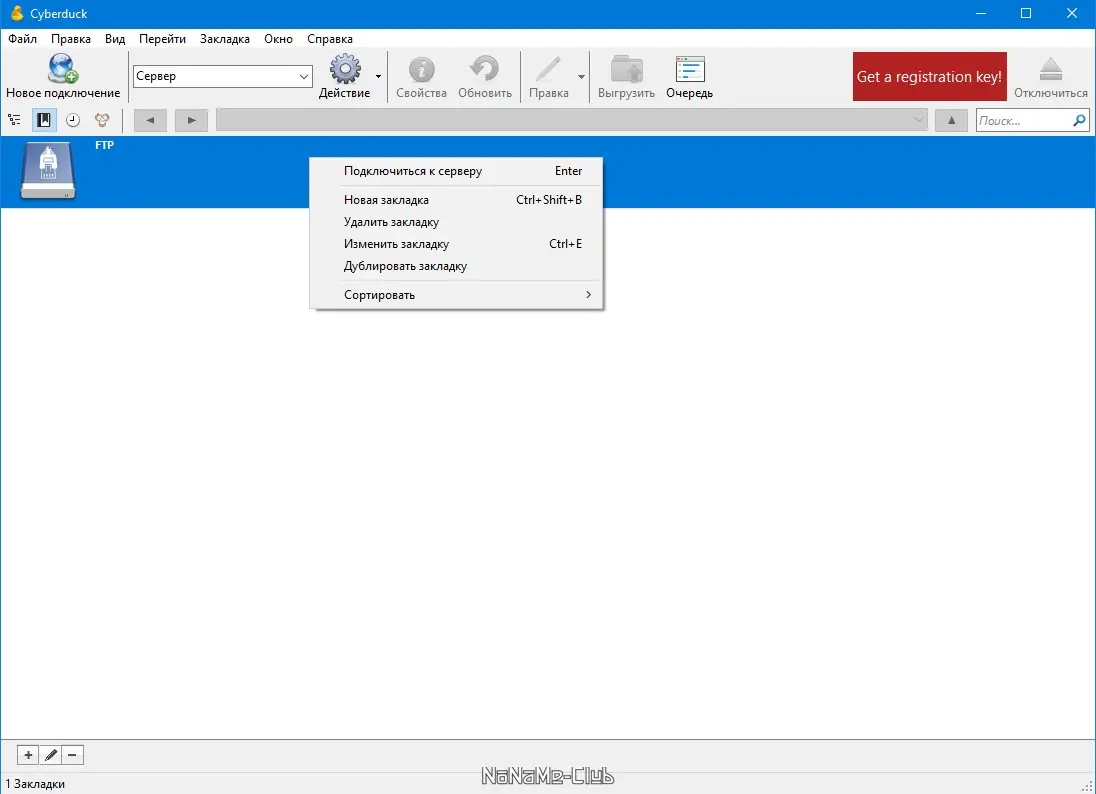The width and height of the screenshot is (1096, 794).
Task: Open the path dropdown bar
Action: tap(572, 120)
